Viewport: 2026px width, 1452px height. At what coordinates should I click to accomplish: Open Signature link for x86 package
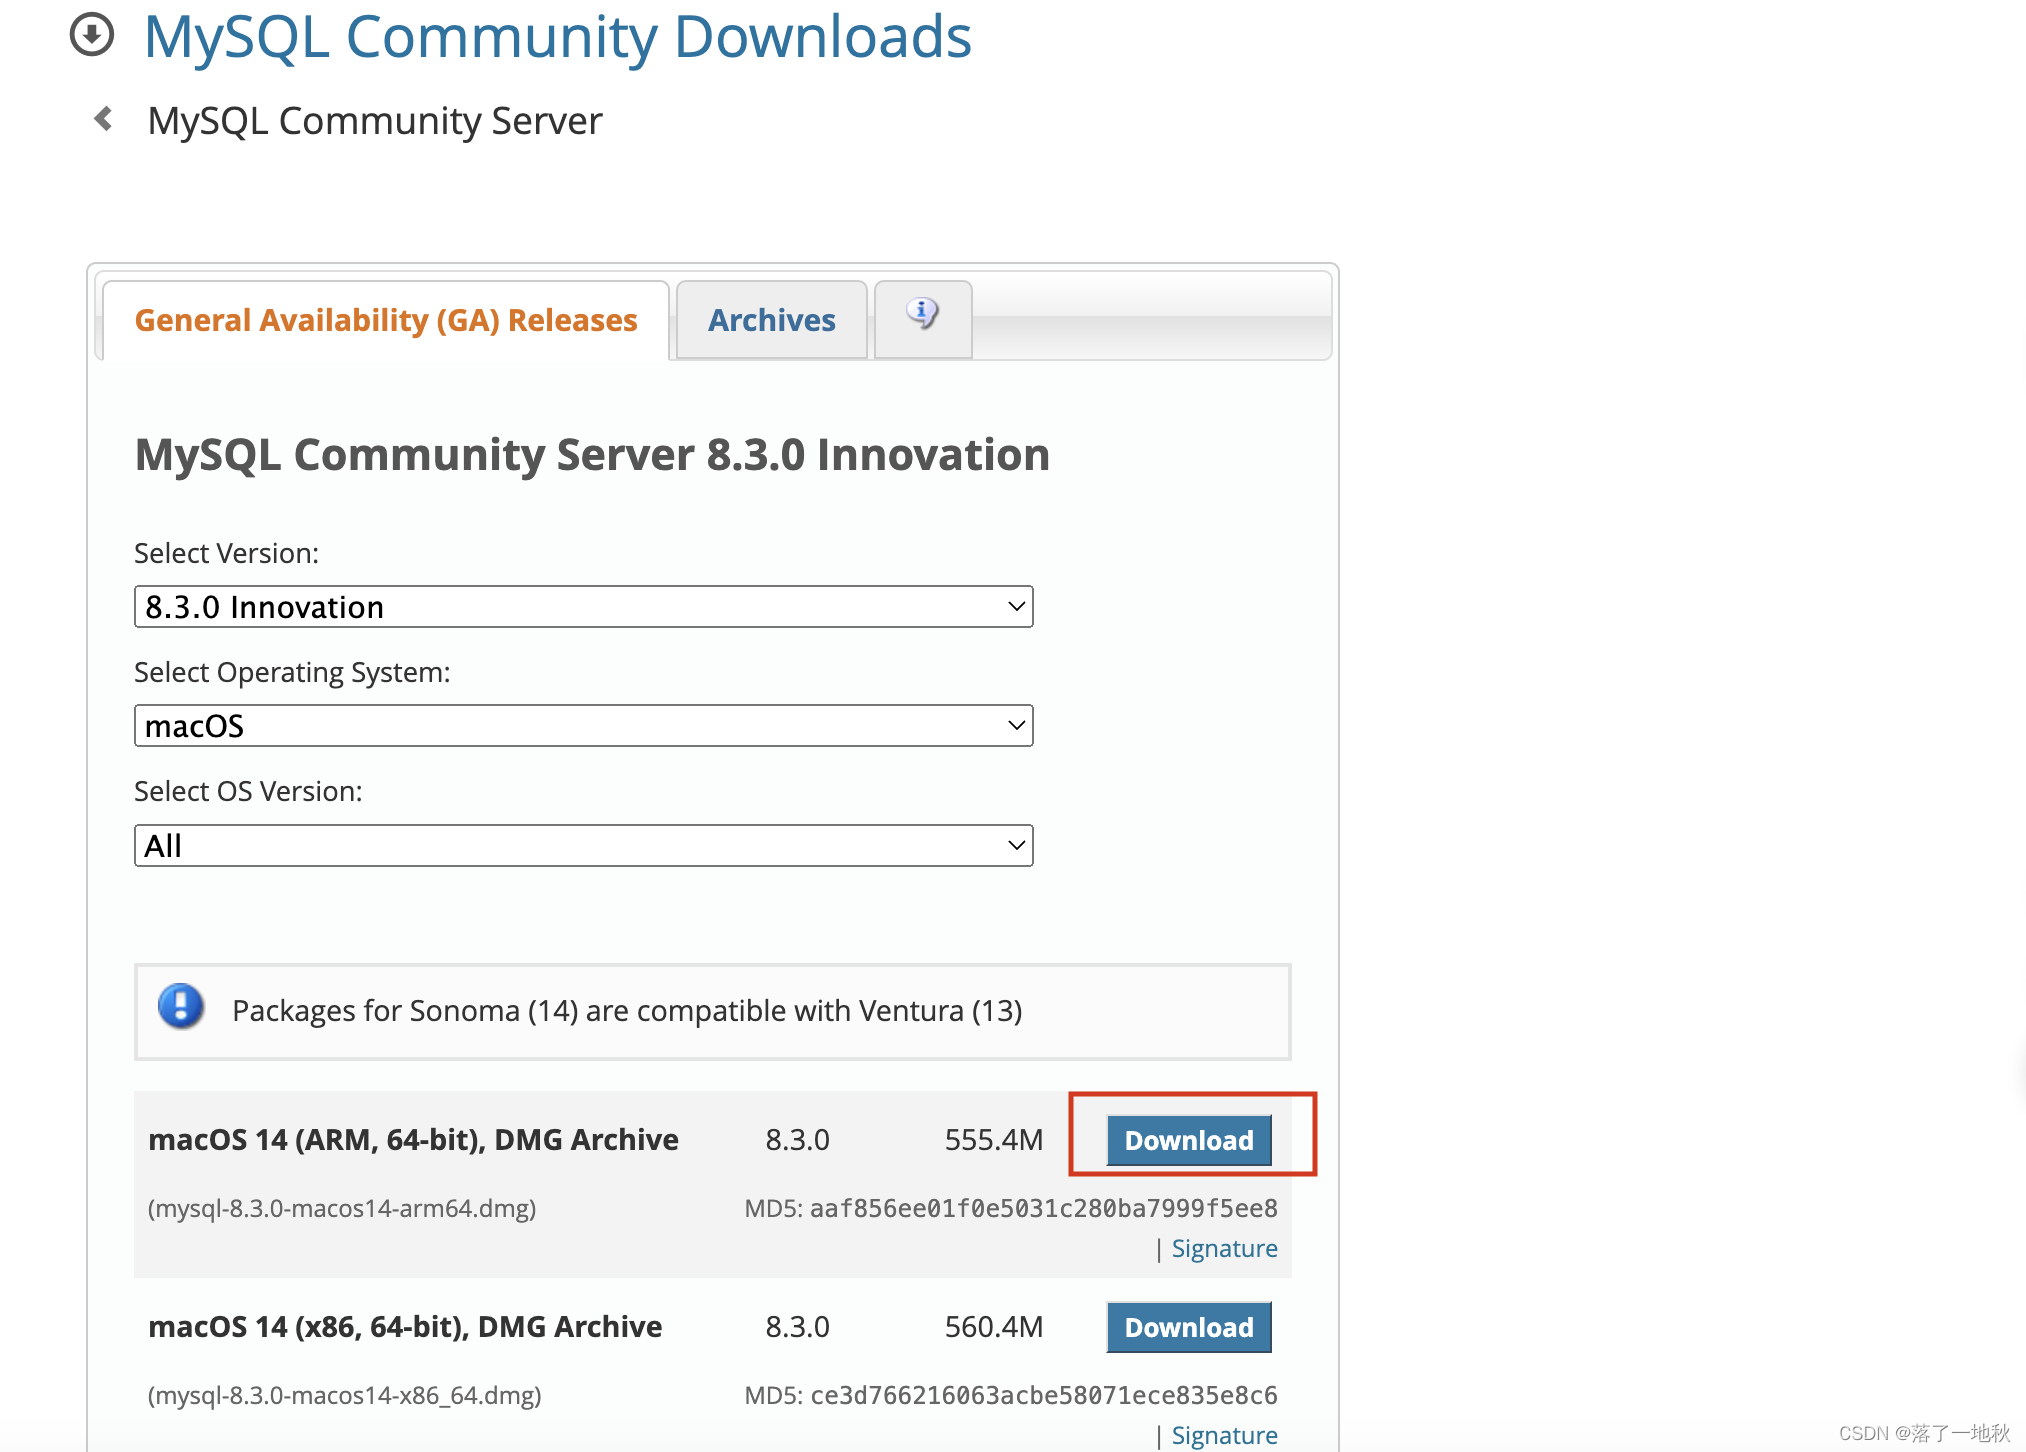(1224, 1435)
